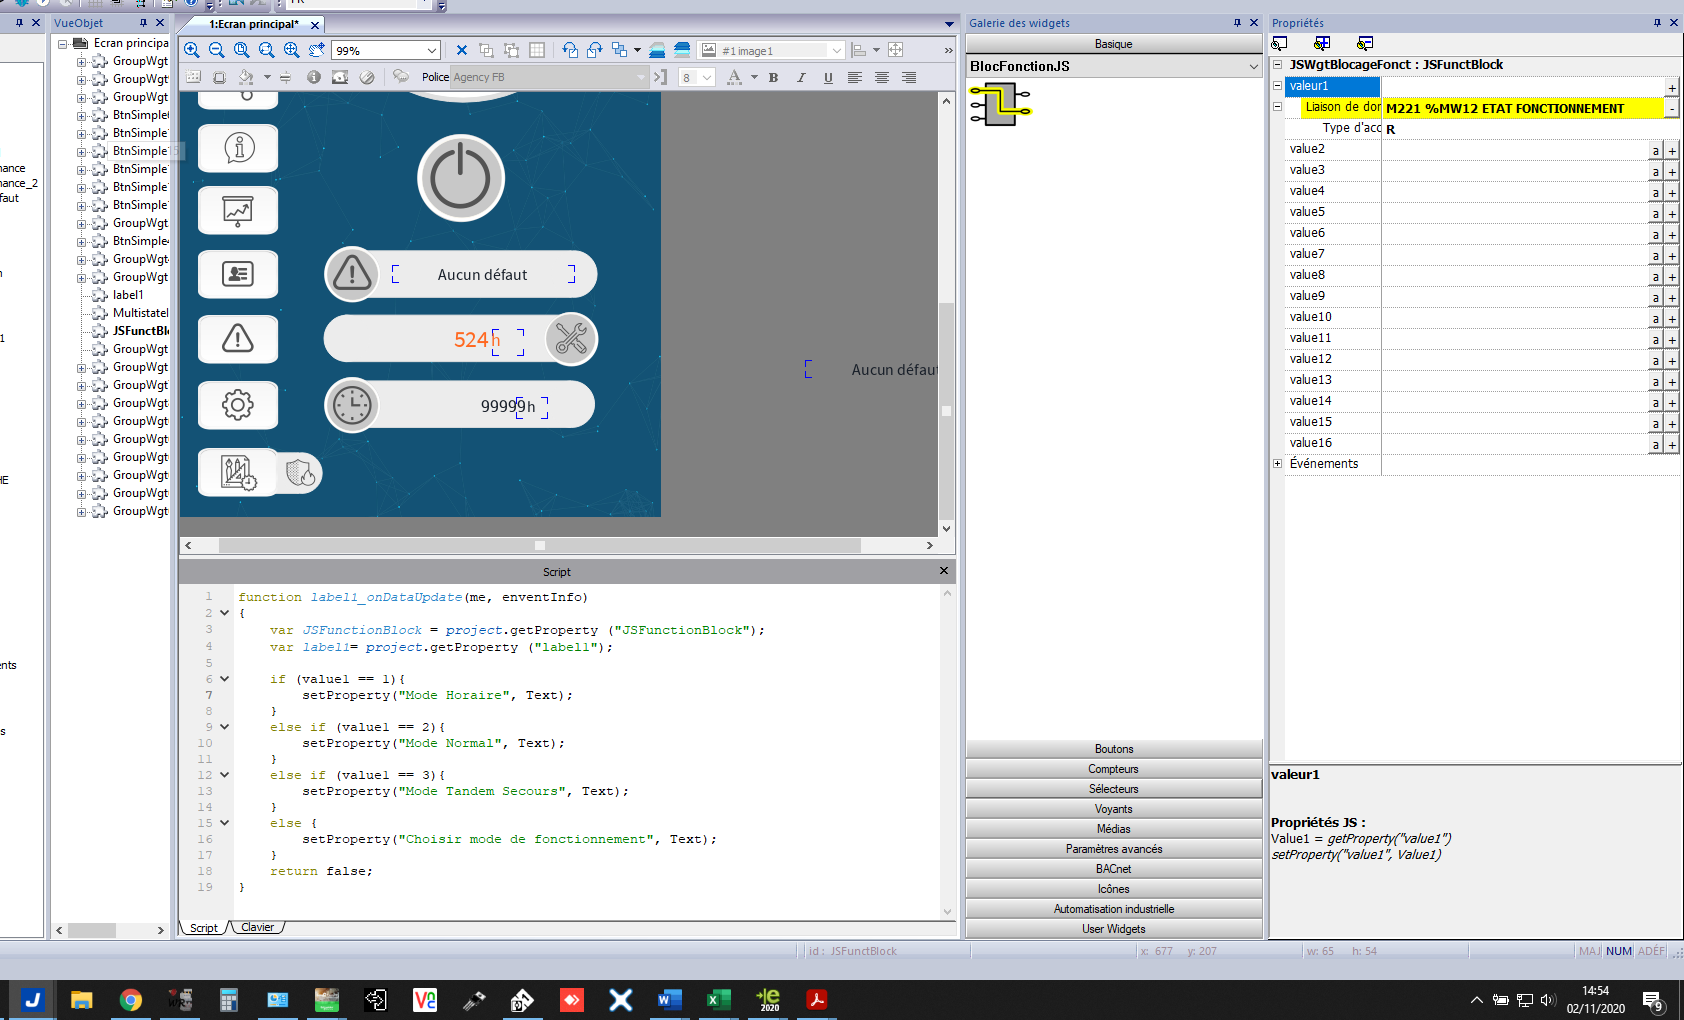The height and width of the screenshot is (1020, 1684).
Task: Open Excel from the Windows taskbar
Action: pyautogui.click(x=718, y=999)
